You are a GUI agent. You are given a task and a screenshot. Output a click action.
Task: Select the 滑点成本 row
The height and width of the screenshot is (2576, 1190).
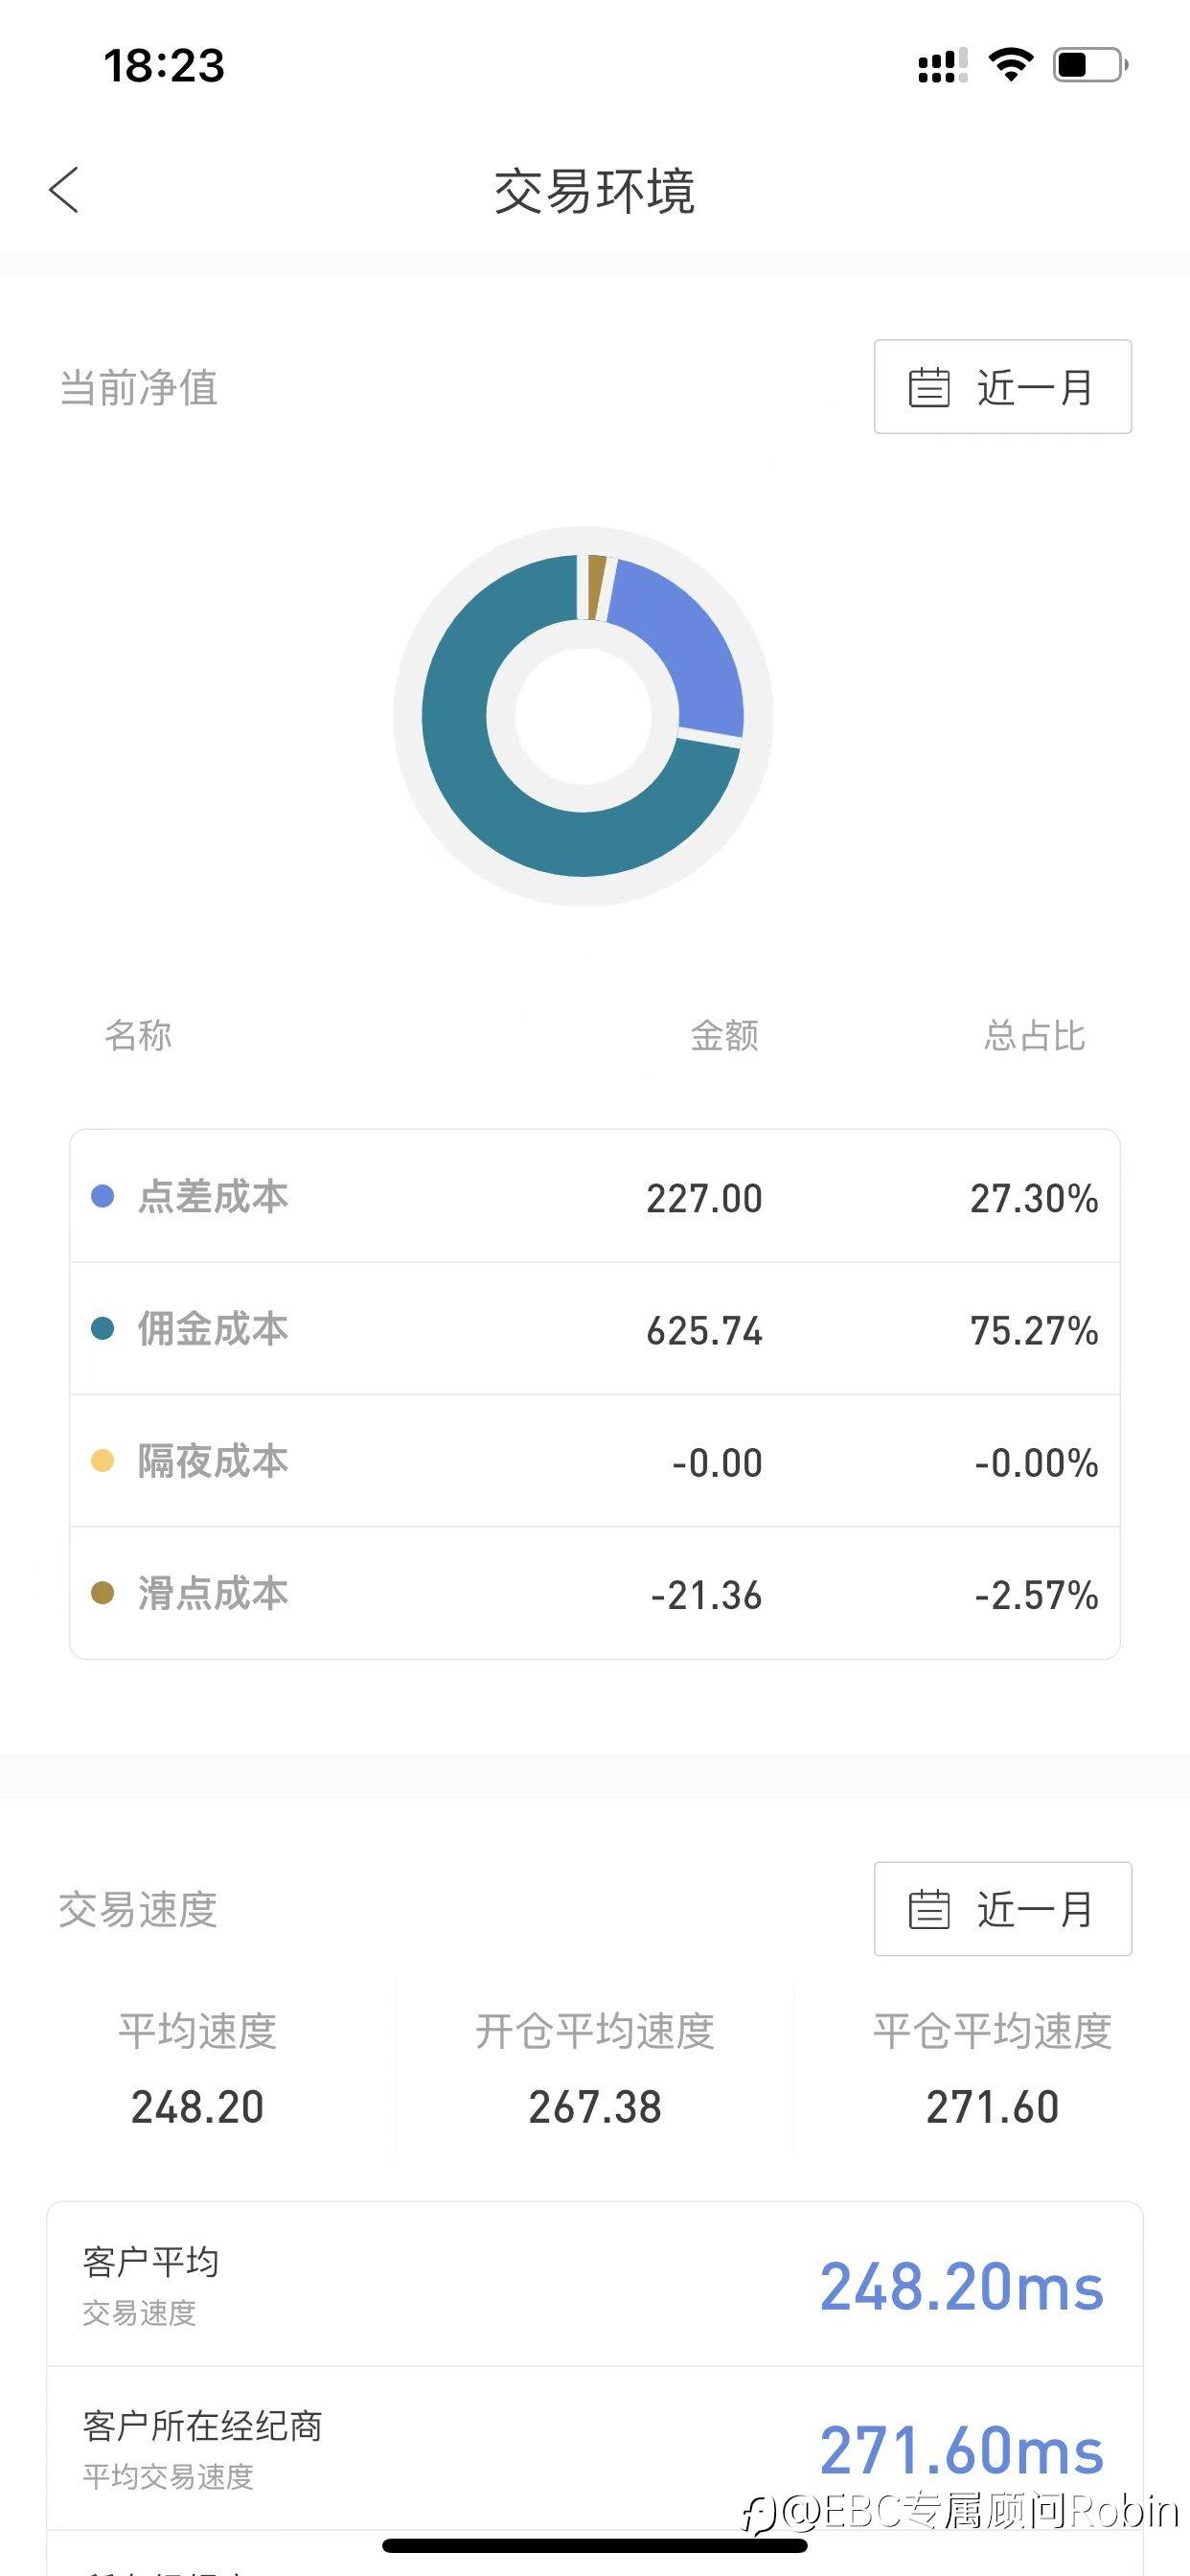click(x=594, y=1593)
